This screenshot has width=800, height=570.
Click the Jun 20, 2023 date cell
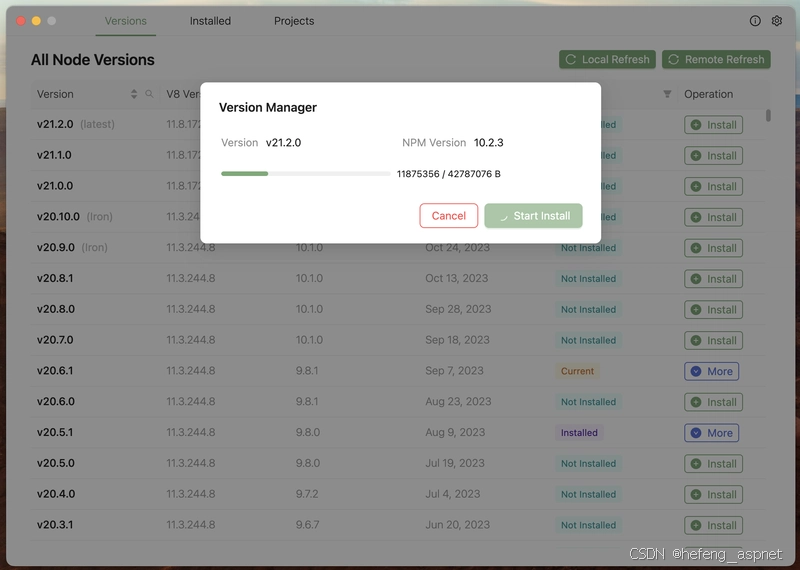tap(457, 525)
